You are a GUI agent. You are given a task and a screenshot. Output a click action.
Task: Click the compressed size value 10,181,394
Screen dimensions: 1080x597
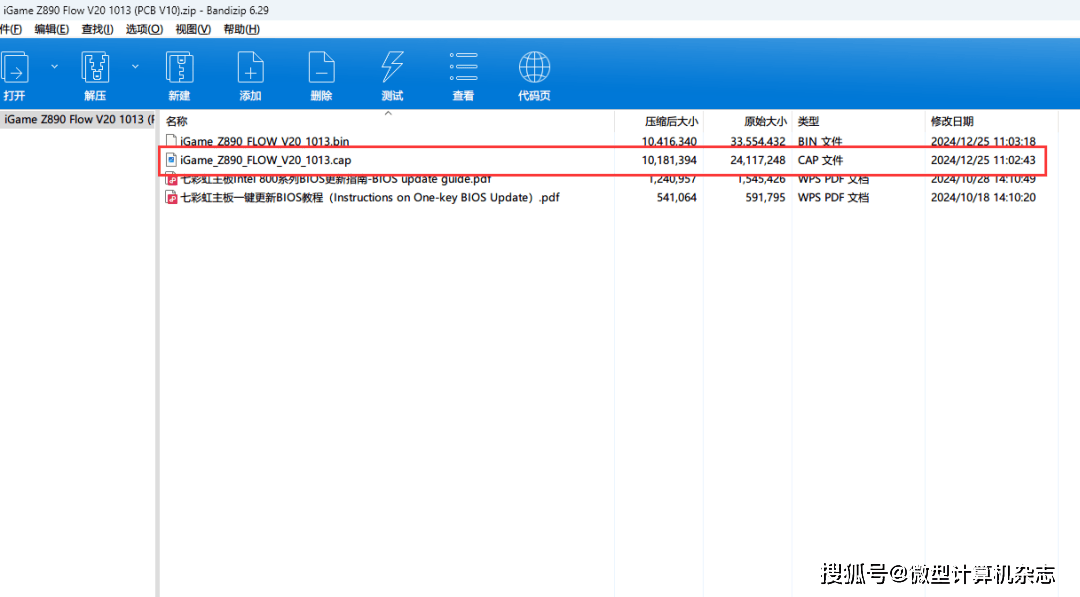669,160
